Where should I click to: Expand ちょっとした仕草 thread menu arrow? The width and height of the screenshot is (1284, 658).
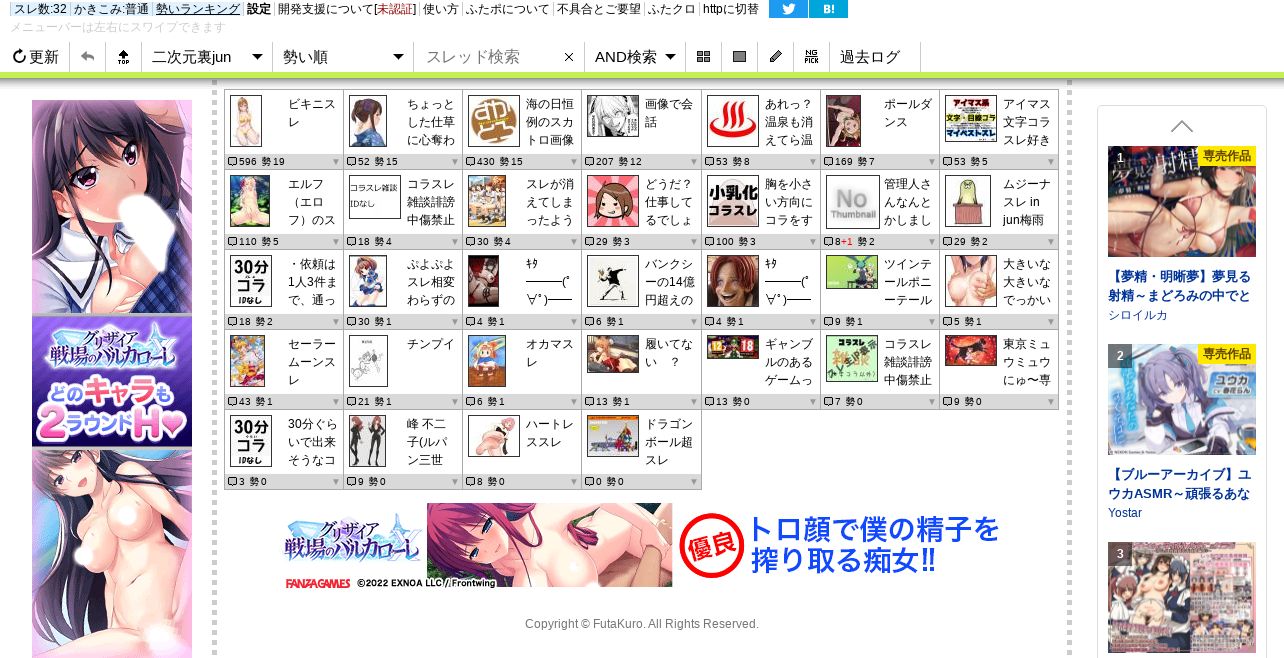coord(454,162)
